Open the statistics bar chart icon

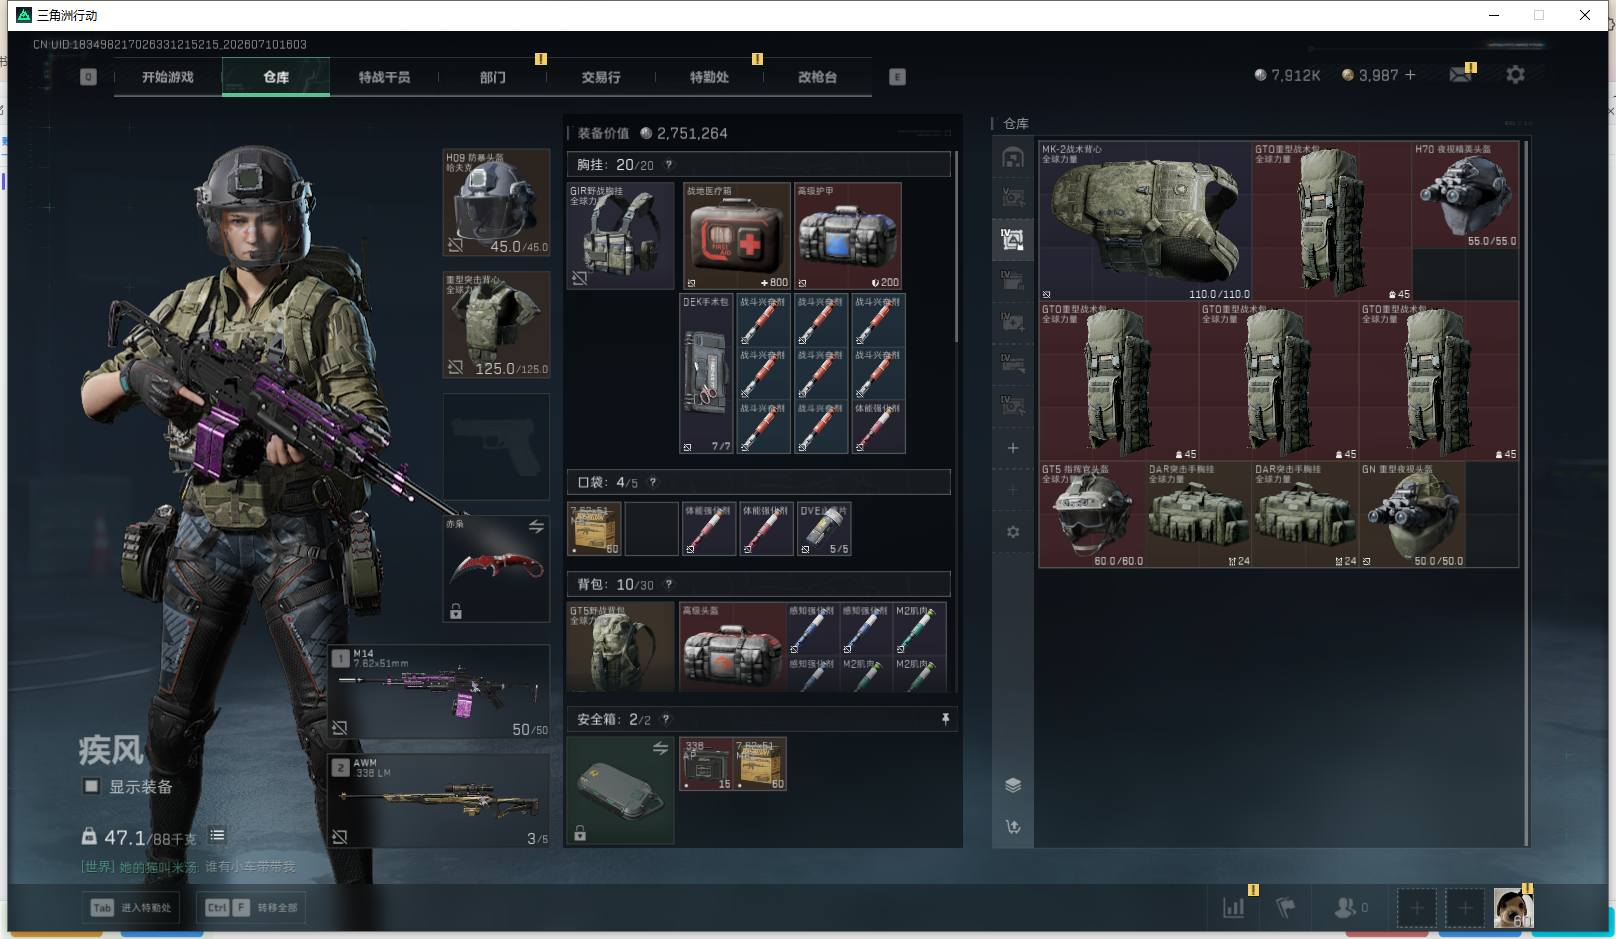point(1234,908)
